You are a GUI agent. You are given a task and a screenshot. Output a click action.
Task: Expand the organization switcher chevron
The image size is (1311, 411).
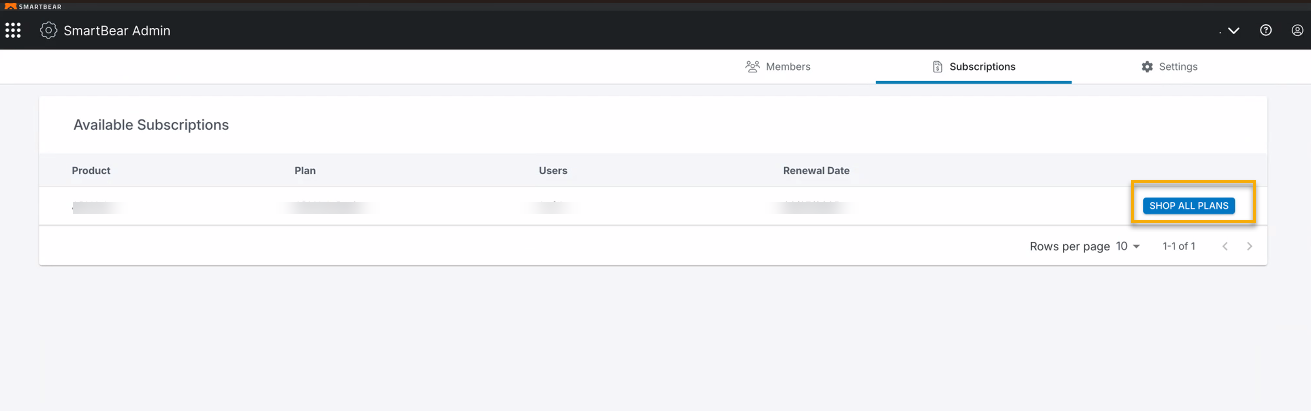coord(1234,31)
